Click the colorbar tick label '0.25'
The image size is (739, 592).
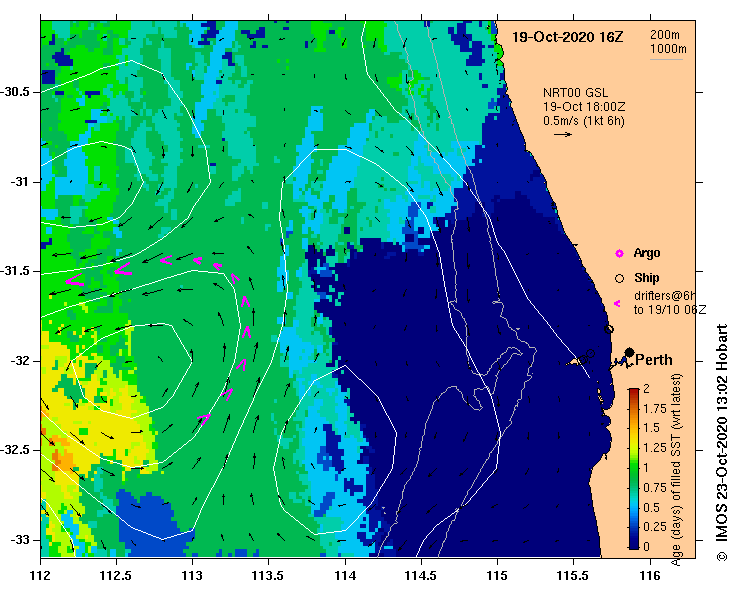tap(655, 527)
